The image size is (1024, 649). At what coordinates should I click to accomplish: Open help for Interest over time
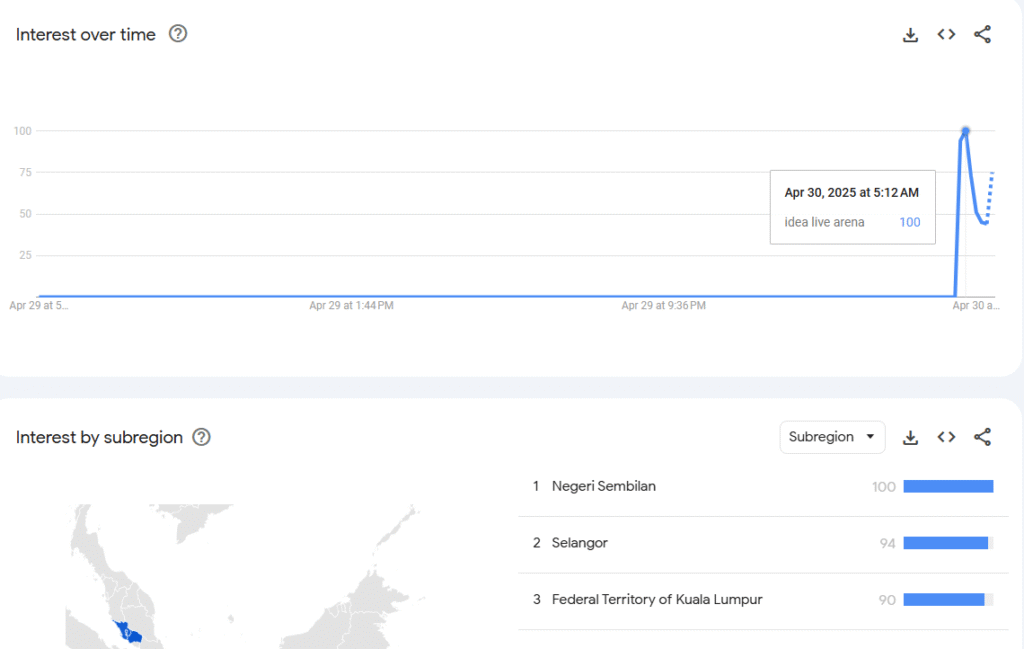pos(178,34)
